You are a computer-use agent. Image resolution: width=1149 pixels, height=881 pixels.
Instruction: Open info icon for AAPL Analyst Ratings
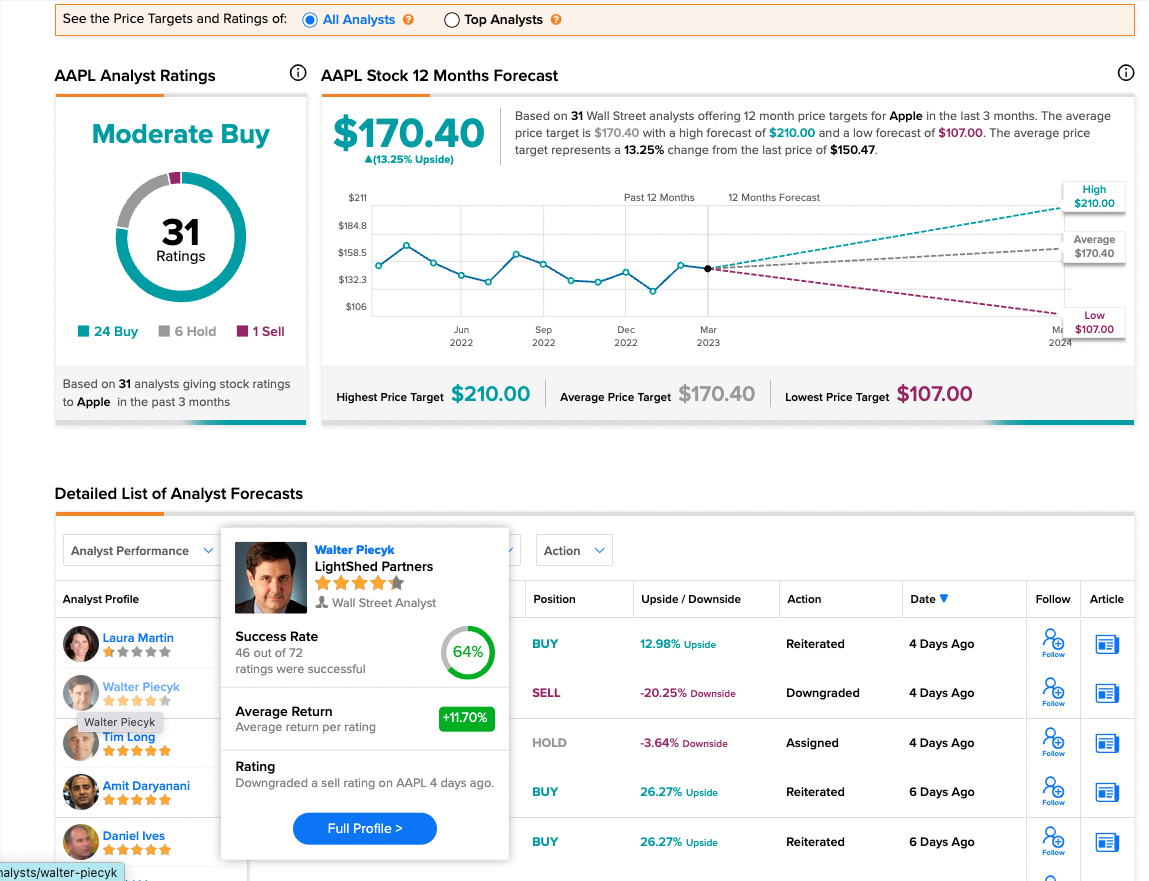(298, 73)
